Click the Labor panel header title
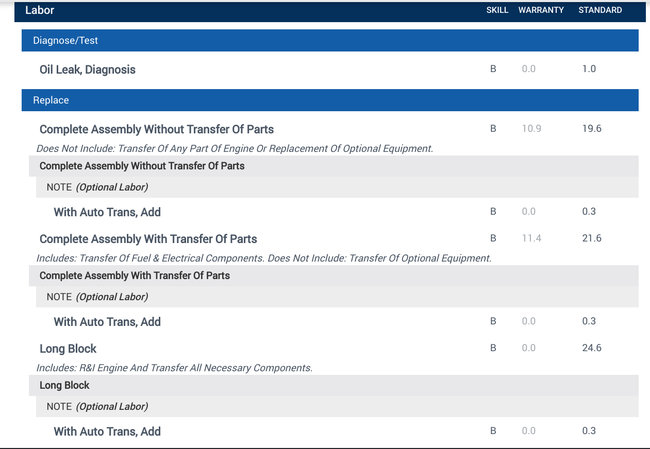The image size is (650, 449). (x=40, y=10)
